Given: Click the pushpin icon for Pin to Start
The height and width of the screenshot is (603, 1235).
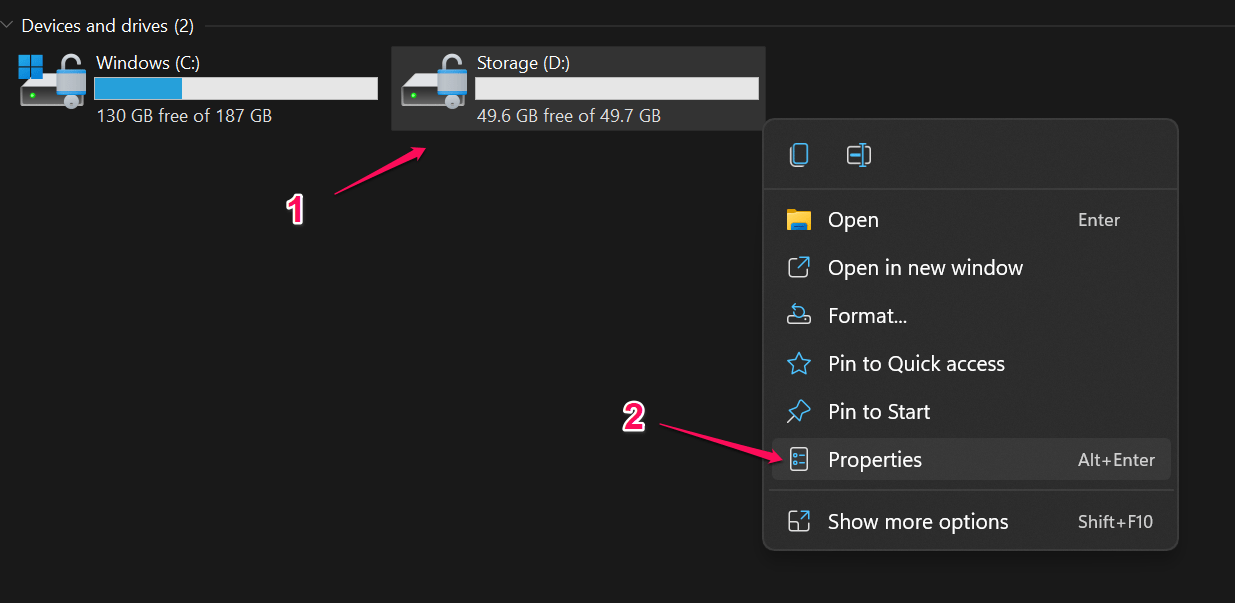Looking at the screenshot, I should pos(798,412).
